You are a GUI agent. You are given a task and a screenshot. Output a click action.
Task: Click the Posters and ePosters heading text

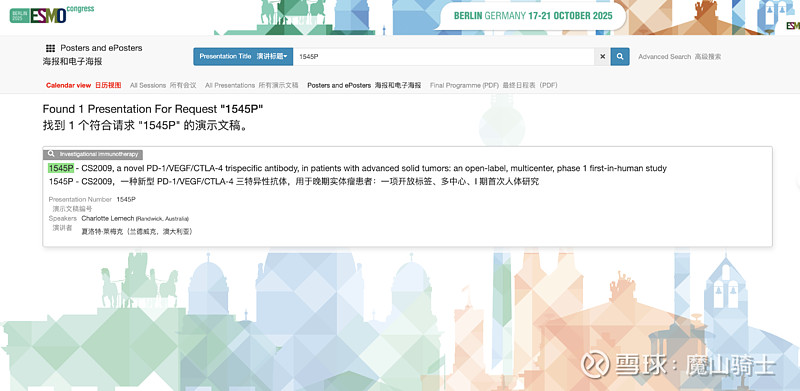(x=101, y=48)
